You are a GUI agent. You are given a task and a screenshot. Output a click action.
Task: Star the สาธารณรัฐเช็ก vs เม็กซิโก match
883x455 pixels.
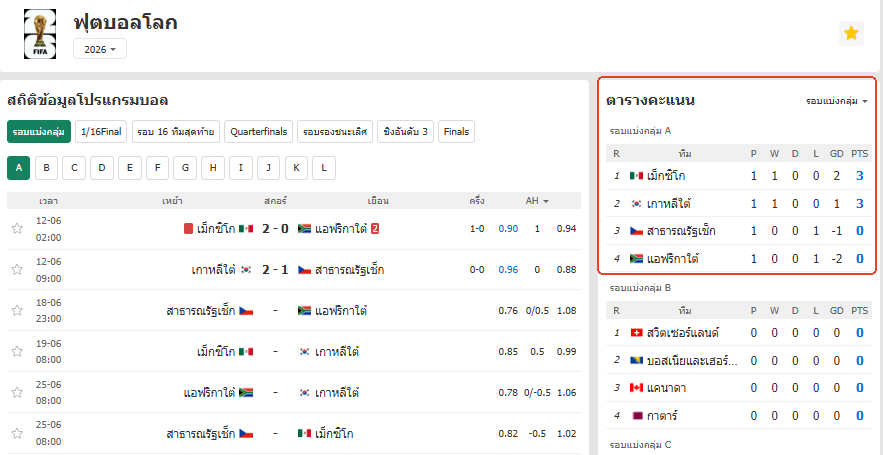17,434
